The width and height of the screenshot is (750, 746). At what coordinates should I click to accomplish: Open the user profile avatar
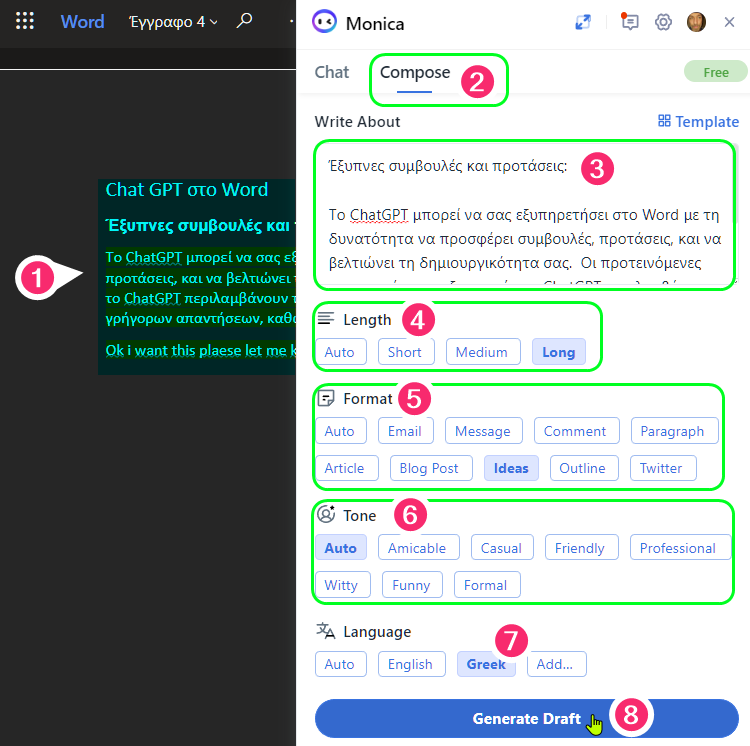click(696, 22)
